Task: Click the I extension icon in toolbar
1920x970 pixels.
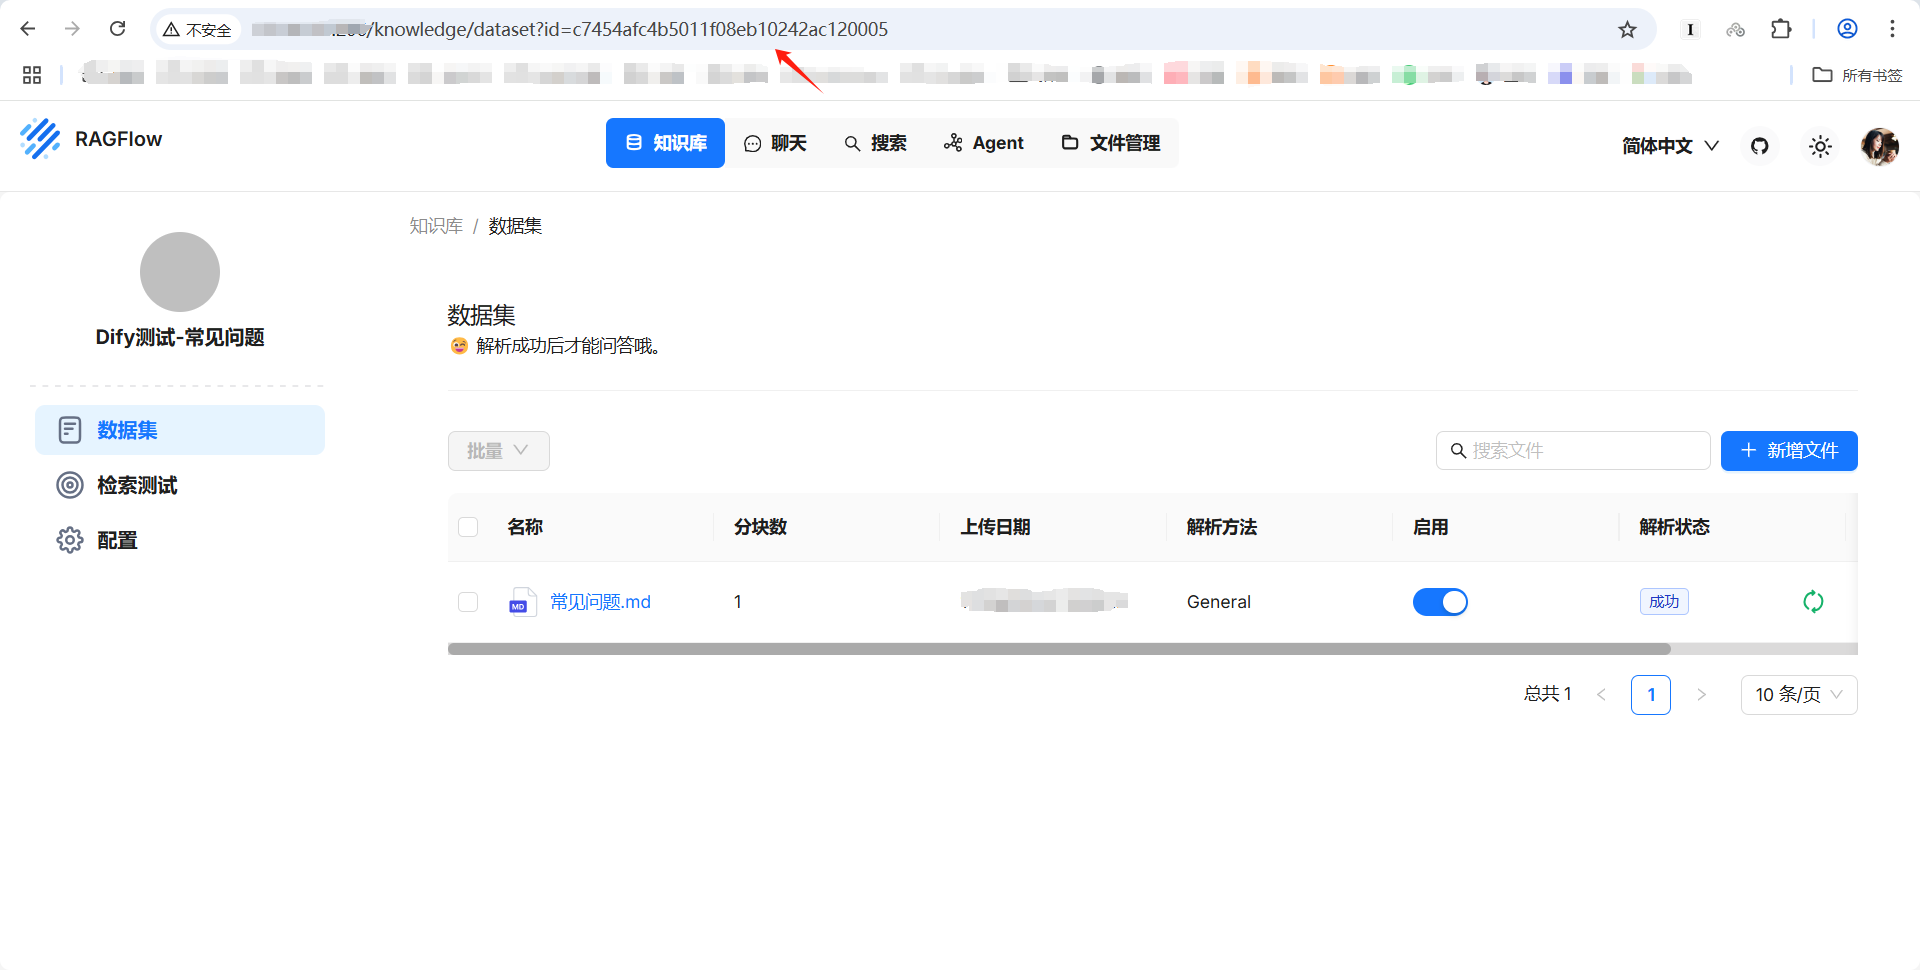Action: pos(1690,30)
